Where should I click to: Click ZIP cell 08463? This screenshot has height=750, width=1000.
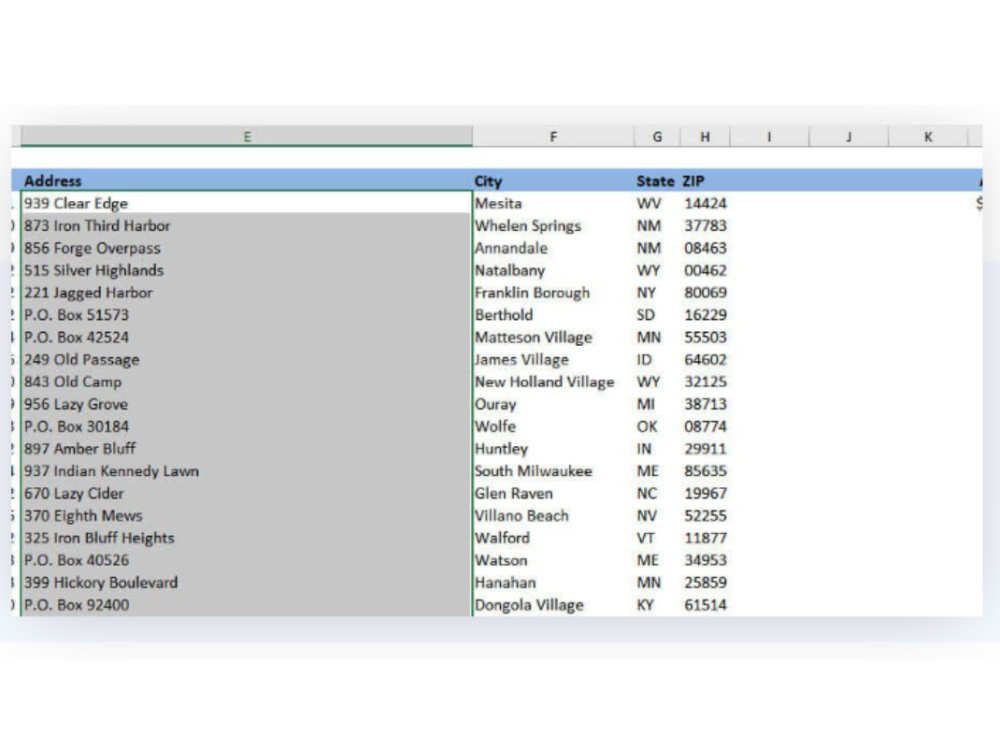click(x=705, y=247)
